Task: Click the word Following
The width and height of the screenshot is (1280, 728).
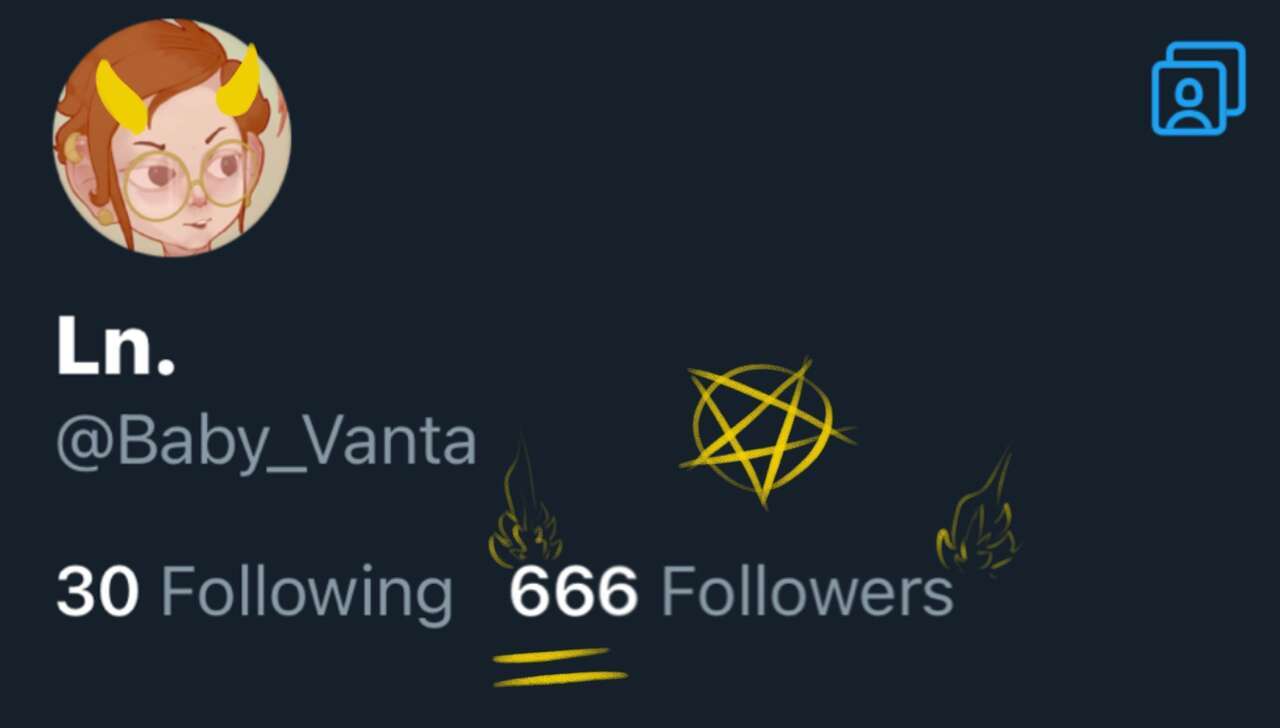Action: click(x=307, y=593)
